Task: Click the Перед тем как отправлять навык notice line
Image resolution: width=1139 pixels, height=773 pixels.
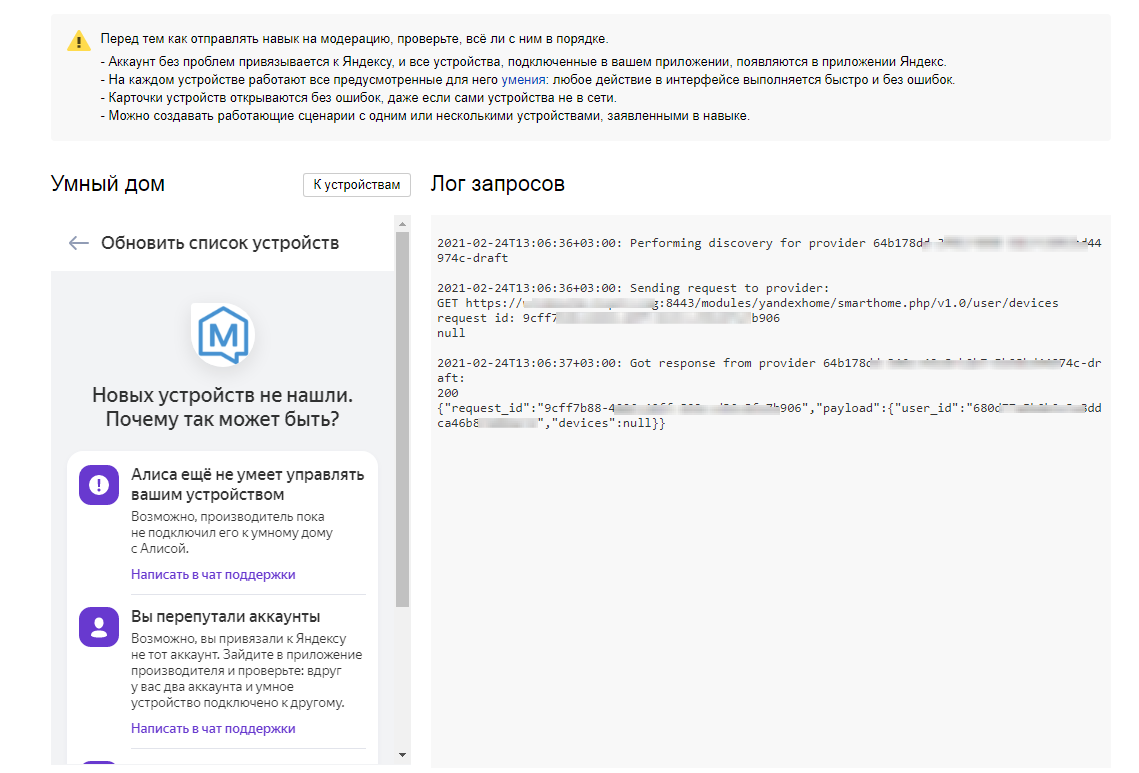Action: tap(354, 39)
